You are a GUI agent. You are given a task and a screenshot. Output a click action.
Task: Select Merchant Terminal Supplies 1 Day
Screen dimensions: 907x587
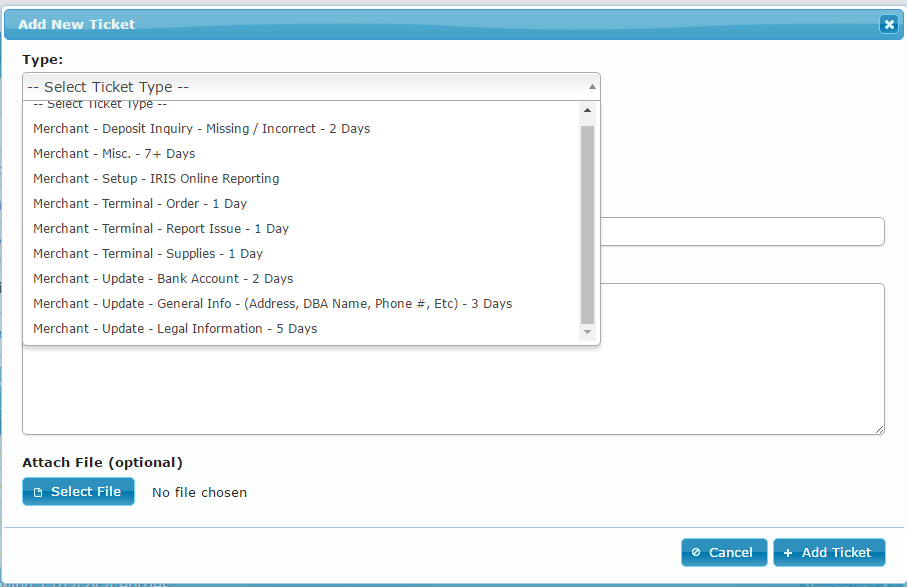point(148,254)
